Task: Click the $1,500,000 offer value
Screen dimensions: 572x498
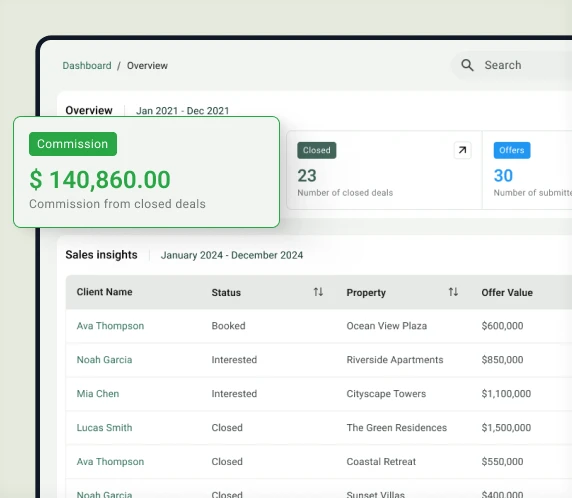Action: [x=506, y=428]
